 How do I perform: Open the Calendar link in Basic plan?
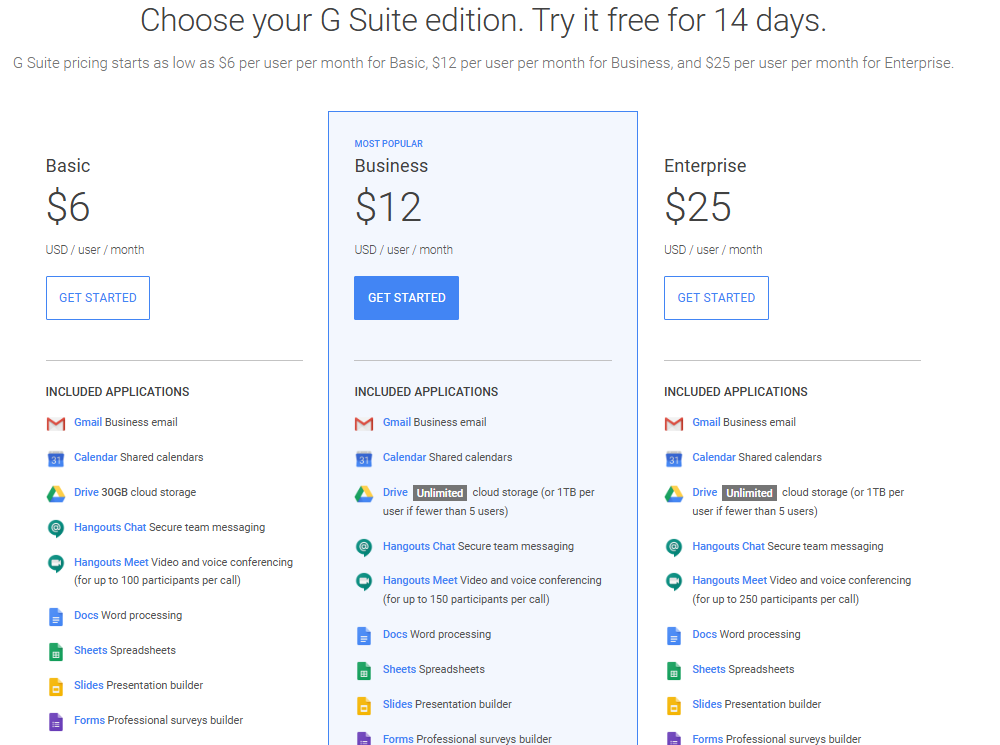click(x=96, y=457)
